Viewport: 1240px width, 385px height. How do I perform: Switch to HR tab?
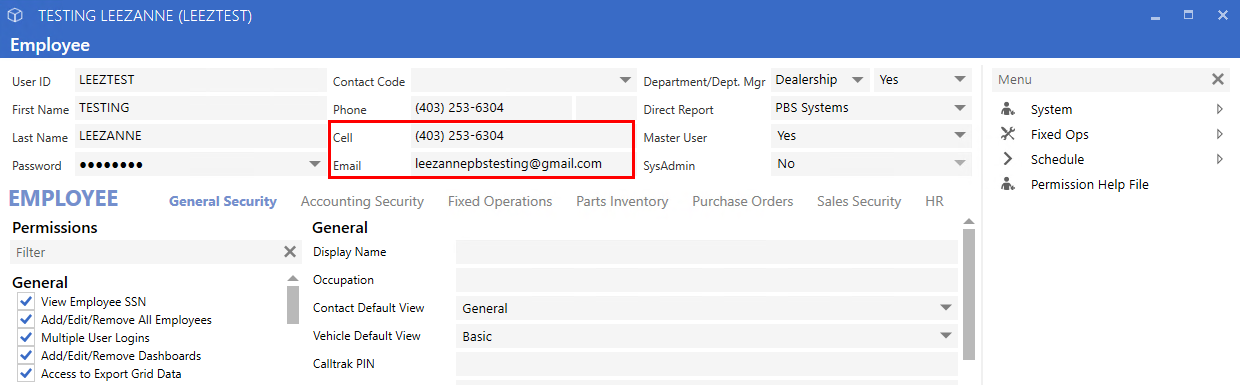[x=934, y=201]
